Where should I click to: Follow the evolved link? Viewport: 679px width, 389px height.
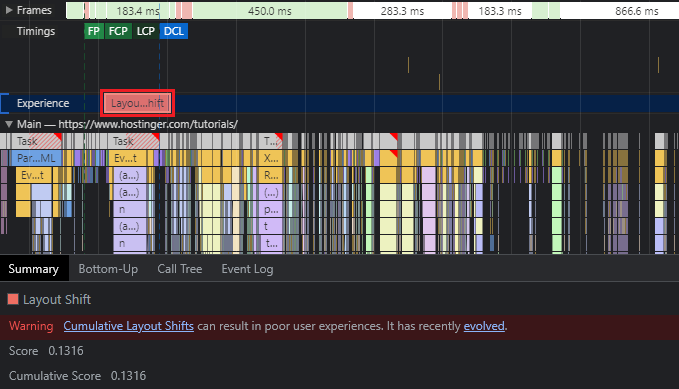pos(484,326)
